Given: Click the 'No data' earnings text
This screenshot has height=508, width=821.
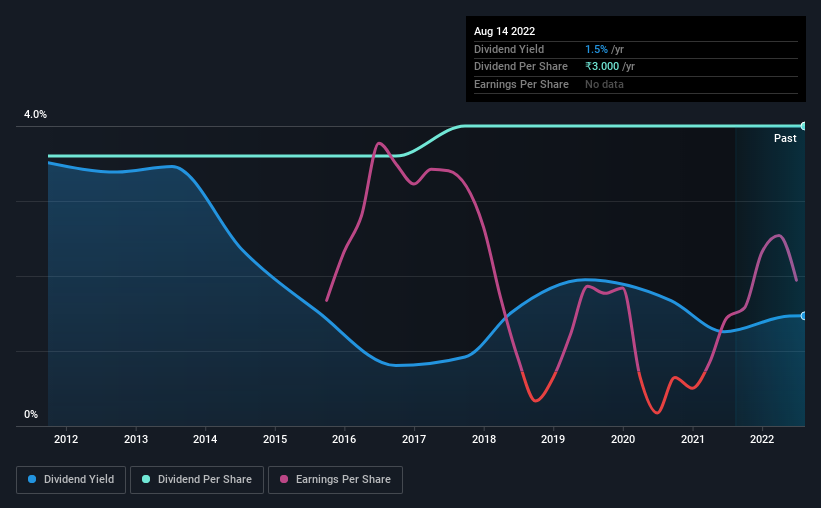Looking at the screenshot, I should pyautogui.click(x=604, y=85).
